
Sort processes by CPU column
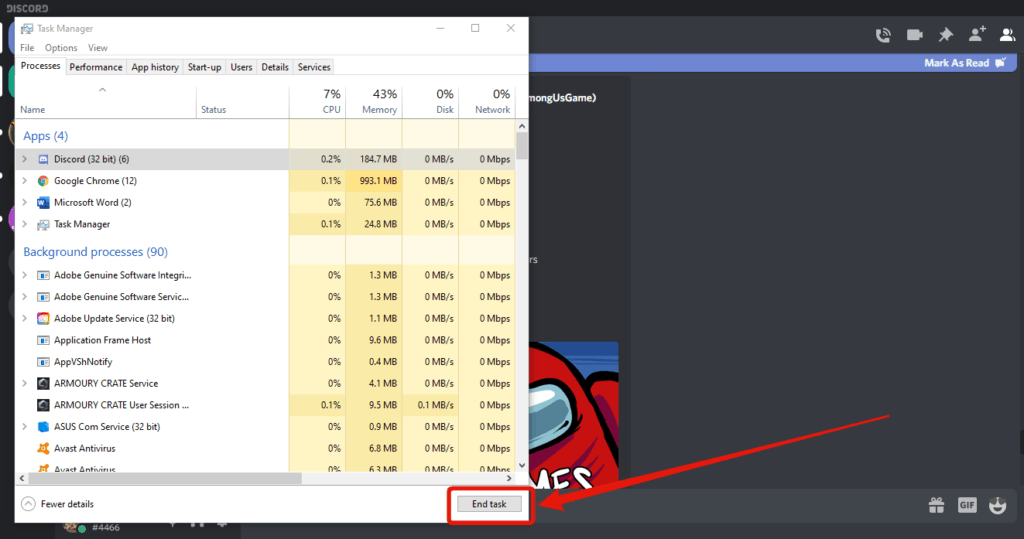click(317, 103)
